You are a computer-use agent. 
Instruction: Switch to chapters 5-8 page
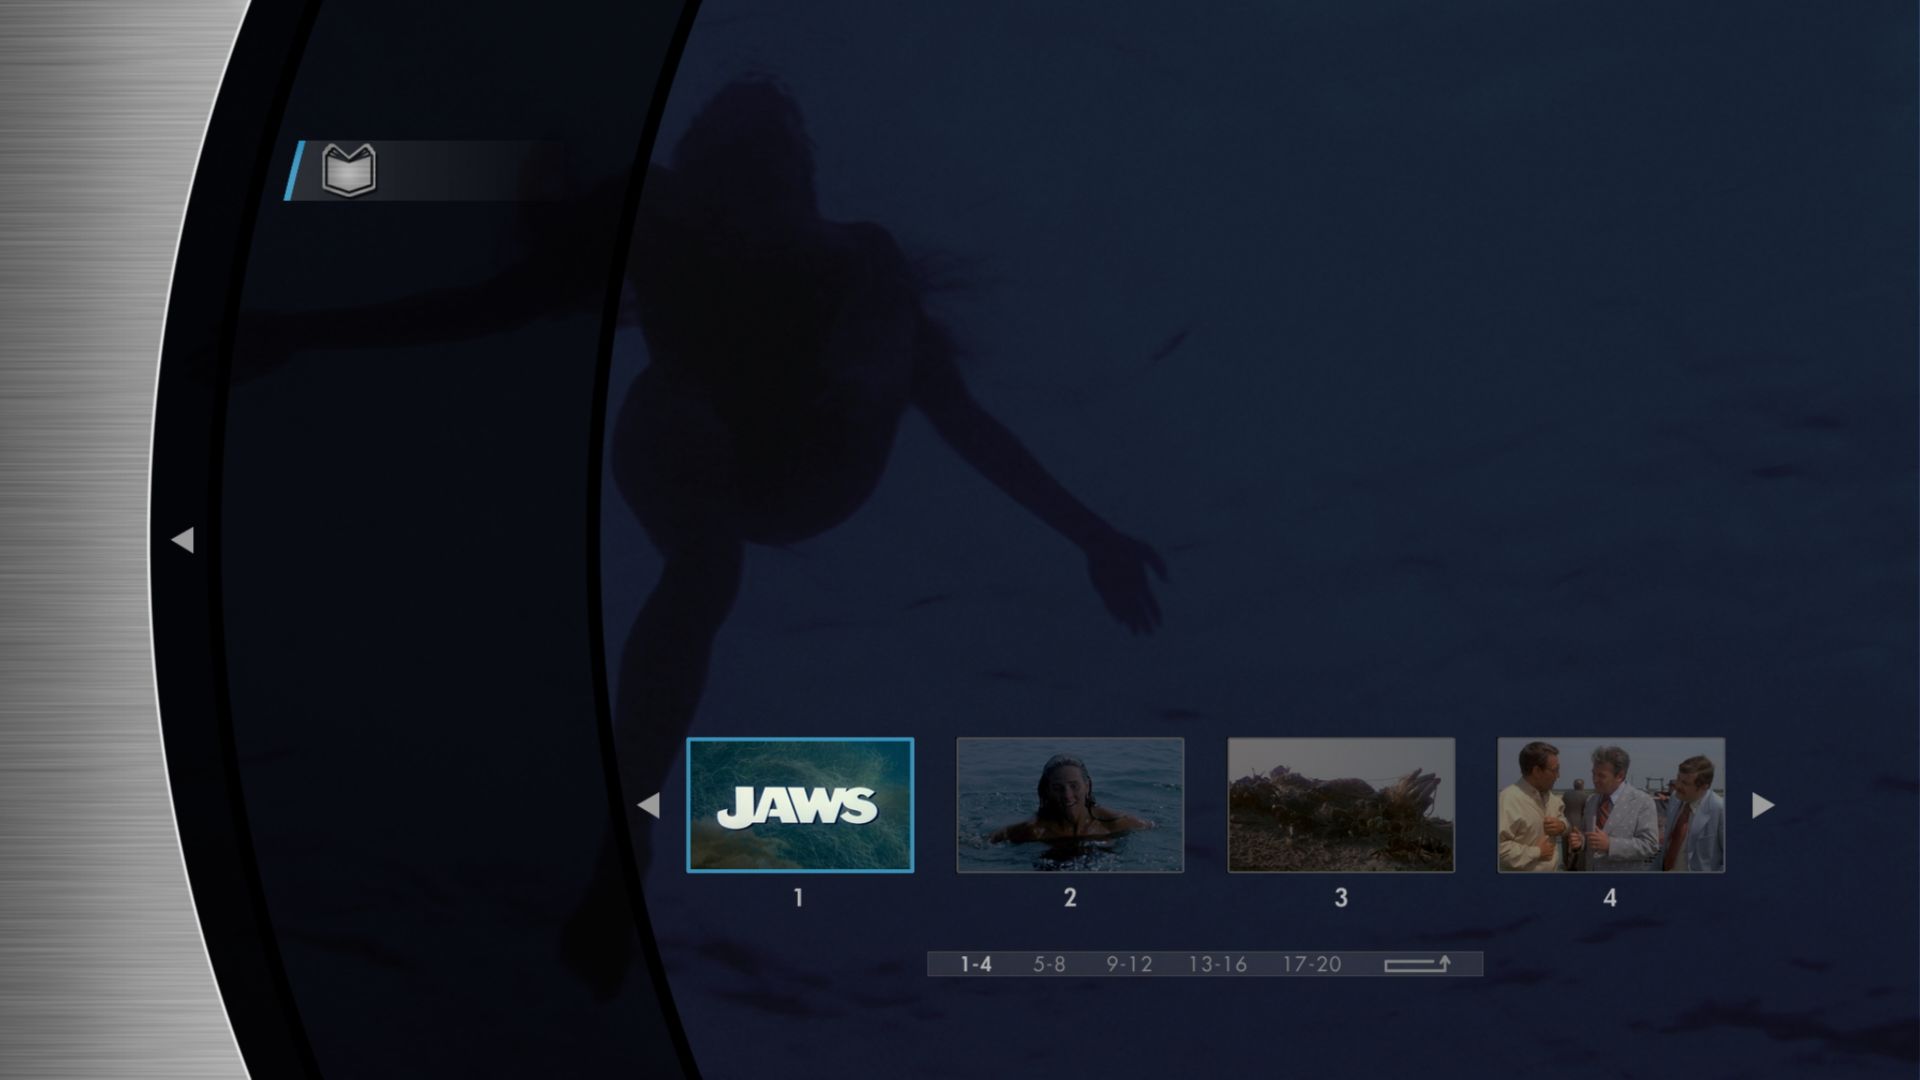coord(1049,964)
